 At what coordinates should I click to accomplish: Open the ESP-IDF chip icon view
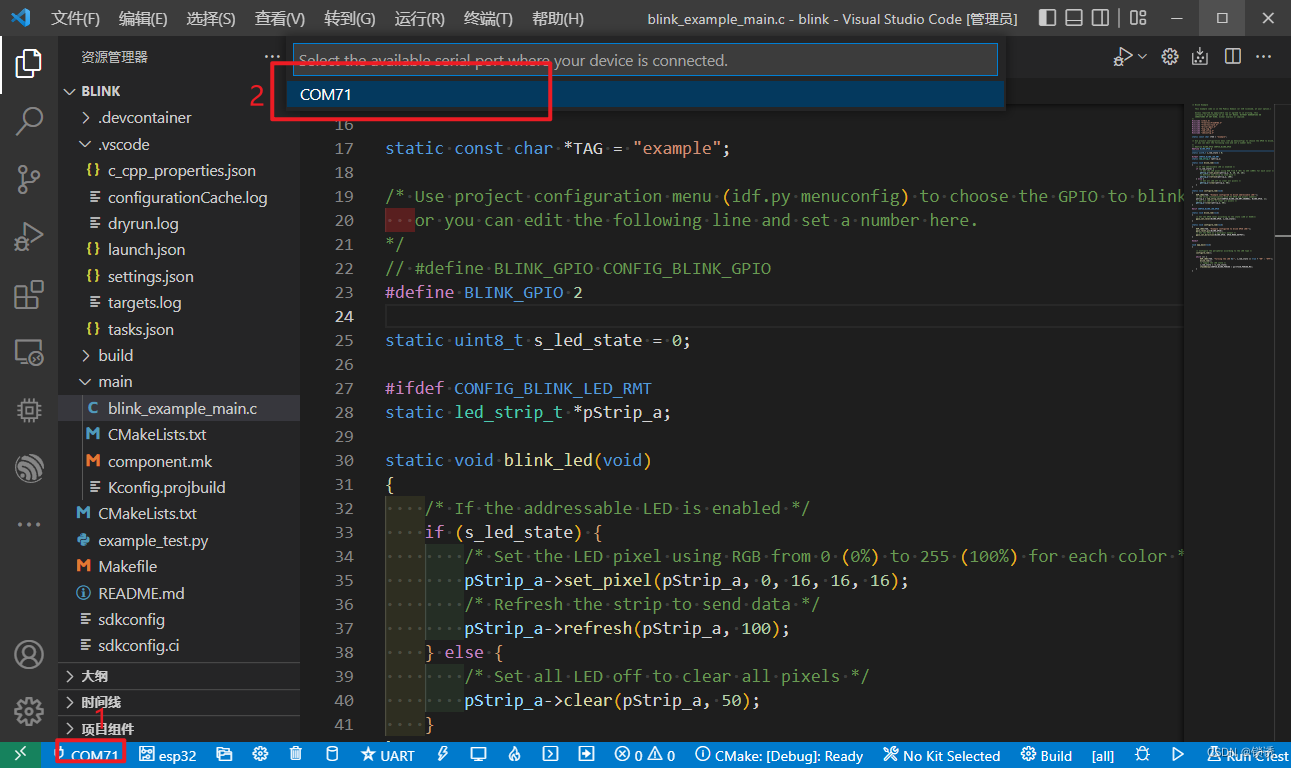[x=29, y=410]
